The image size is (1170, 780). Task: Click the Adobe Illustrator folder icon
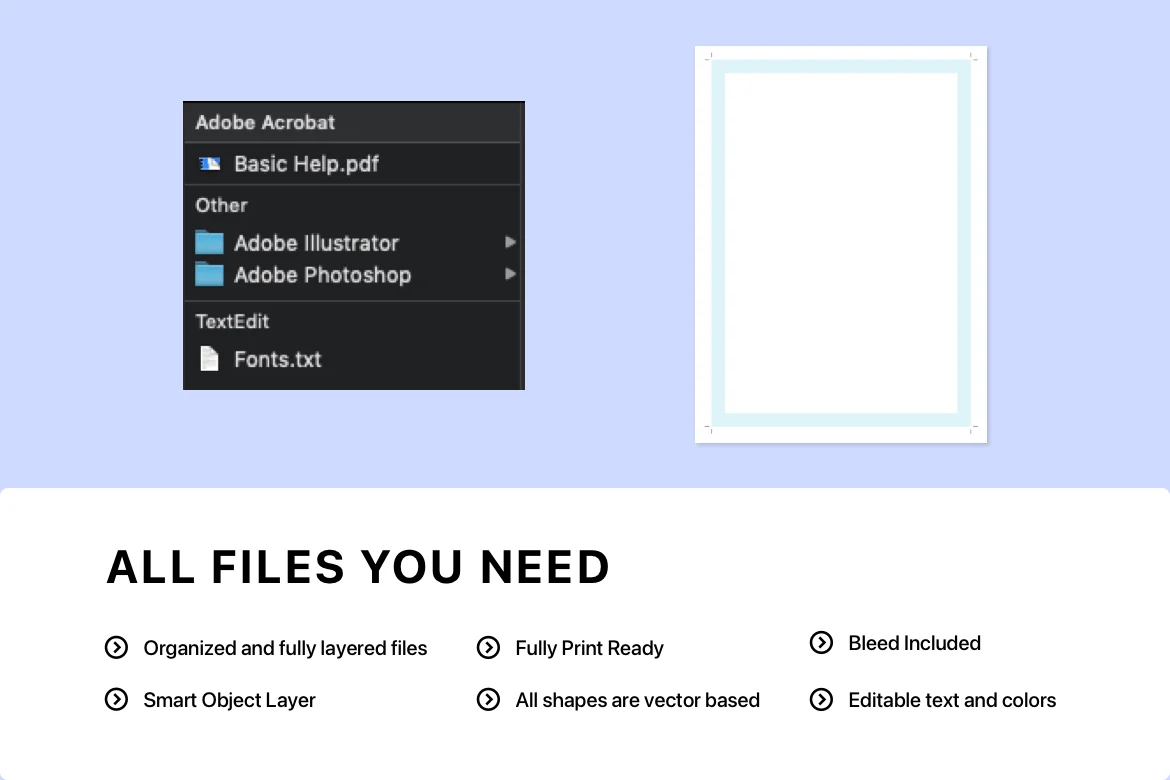pyautogui.click(x=210, y=243)
